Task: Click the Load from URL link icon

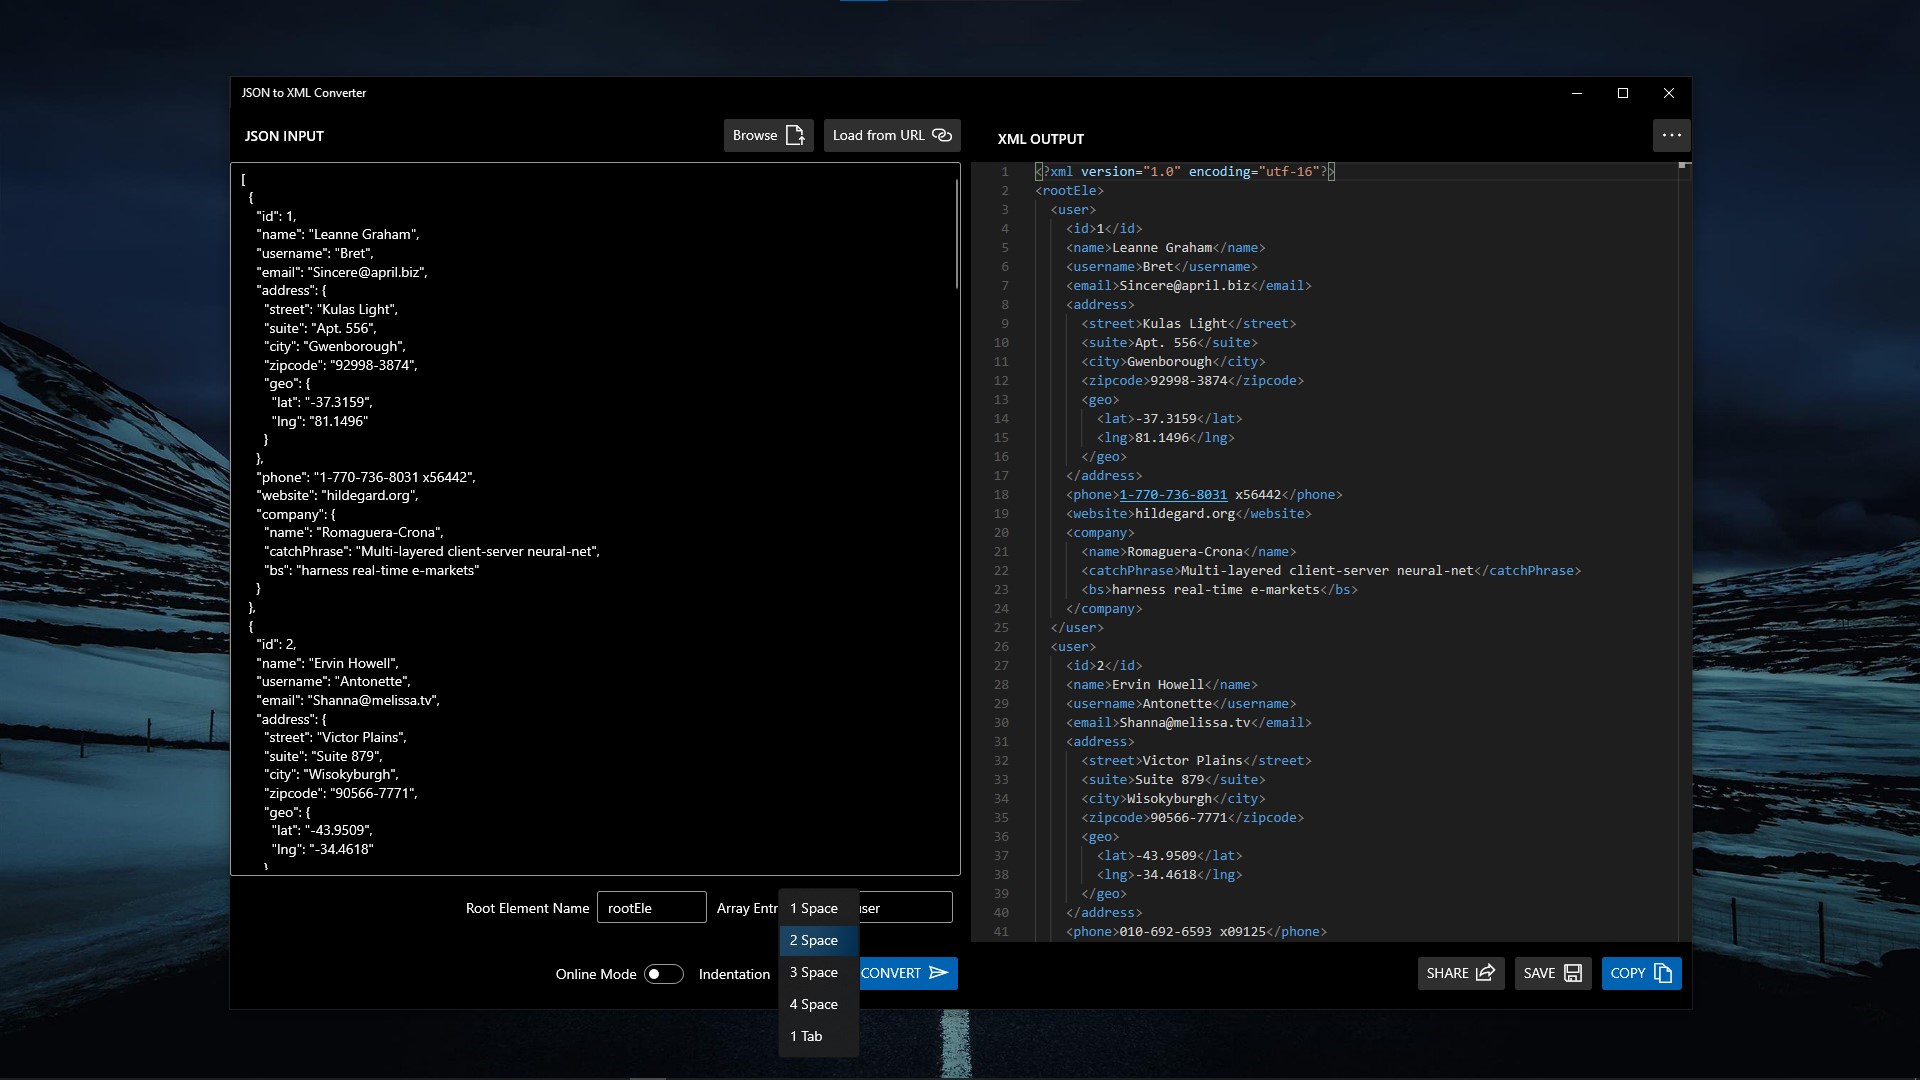Action: tap(942, 135)
